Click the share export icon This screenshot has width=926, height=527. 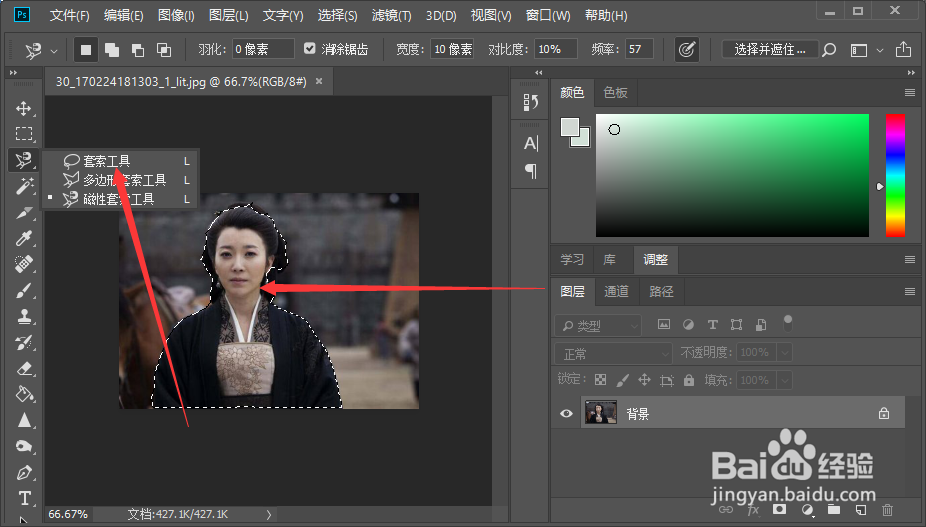[x=903, y=50]
